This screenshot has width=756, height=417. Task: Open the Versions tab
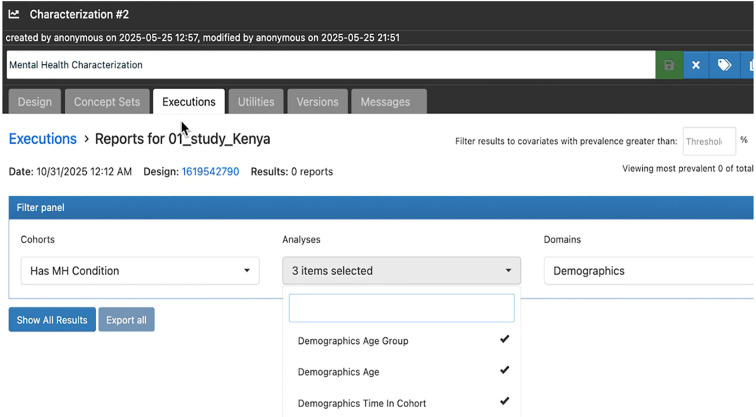pos(318,102)
